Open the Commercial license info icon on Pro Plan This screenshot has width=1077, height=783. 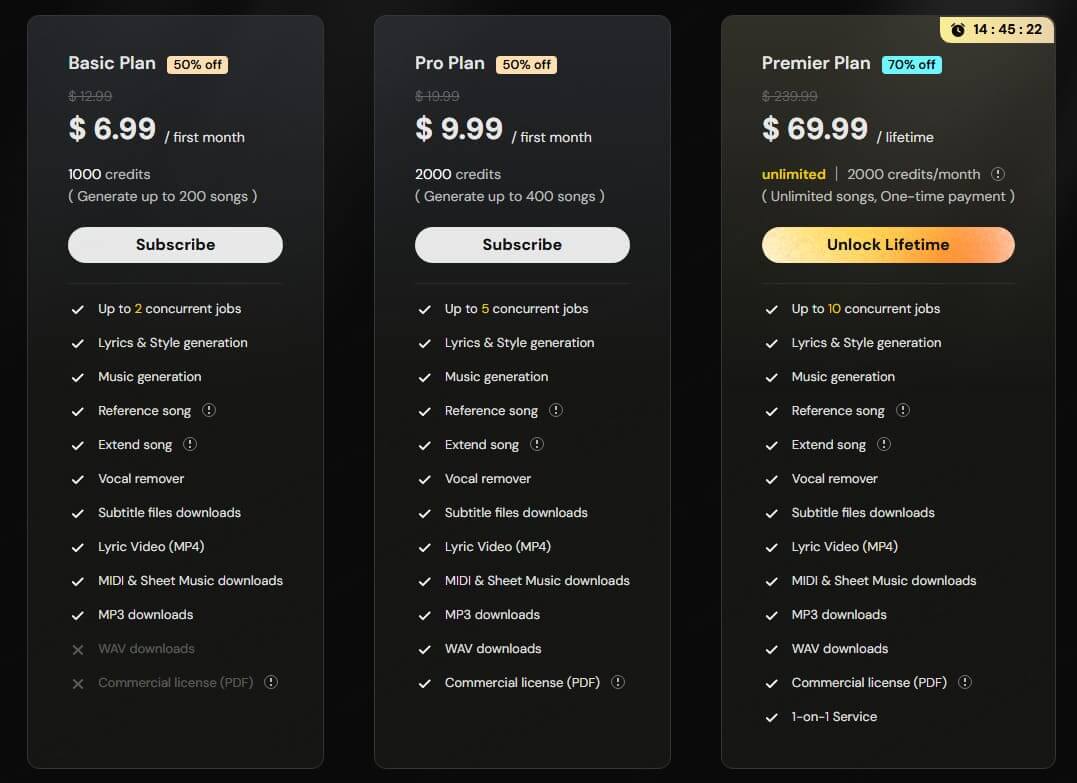[x=618, y=682]
